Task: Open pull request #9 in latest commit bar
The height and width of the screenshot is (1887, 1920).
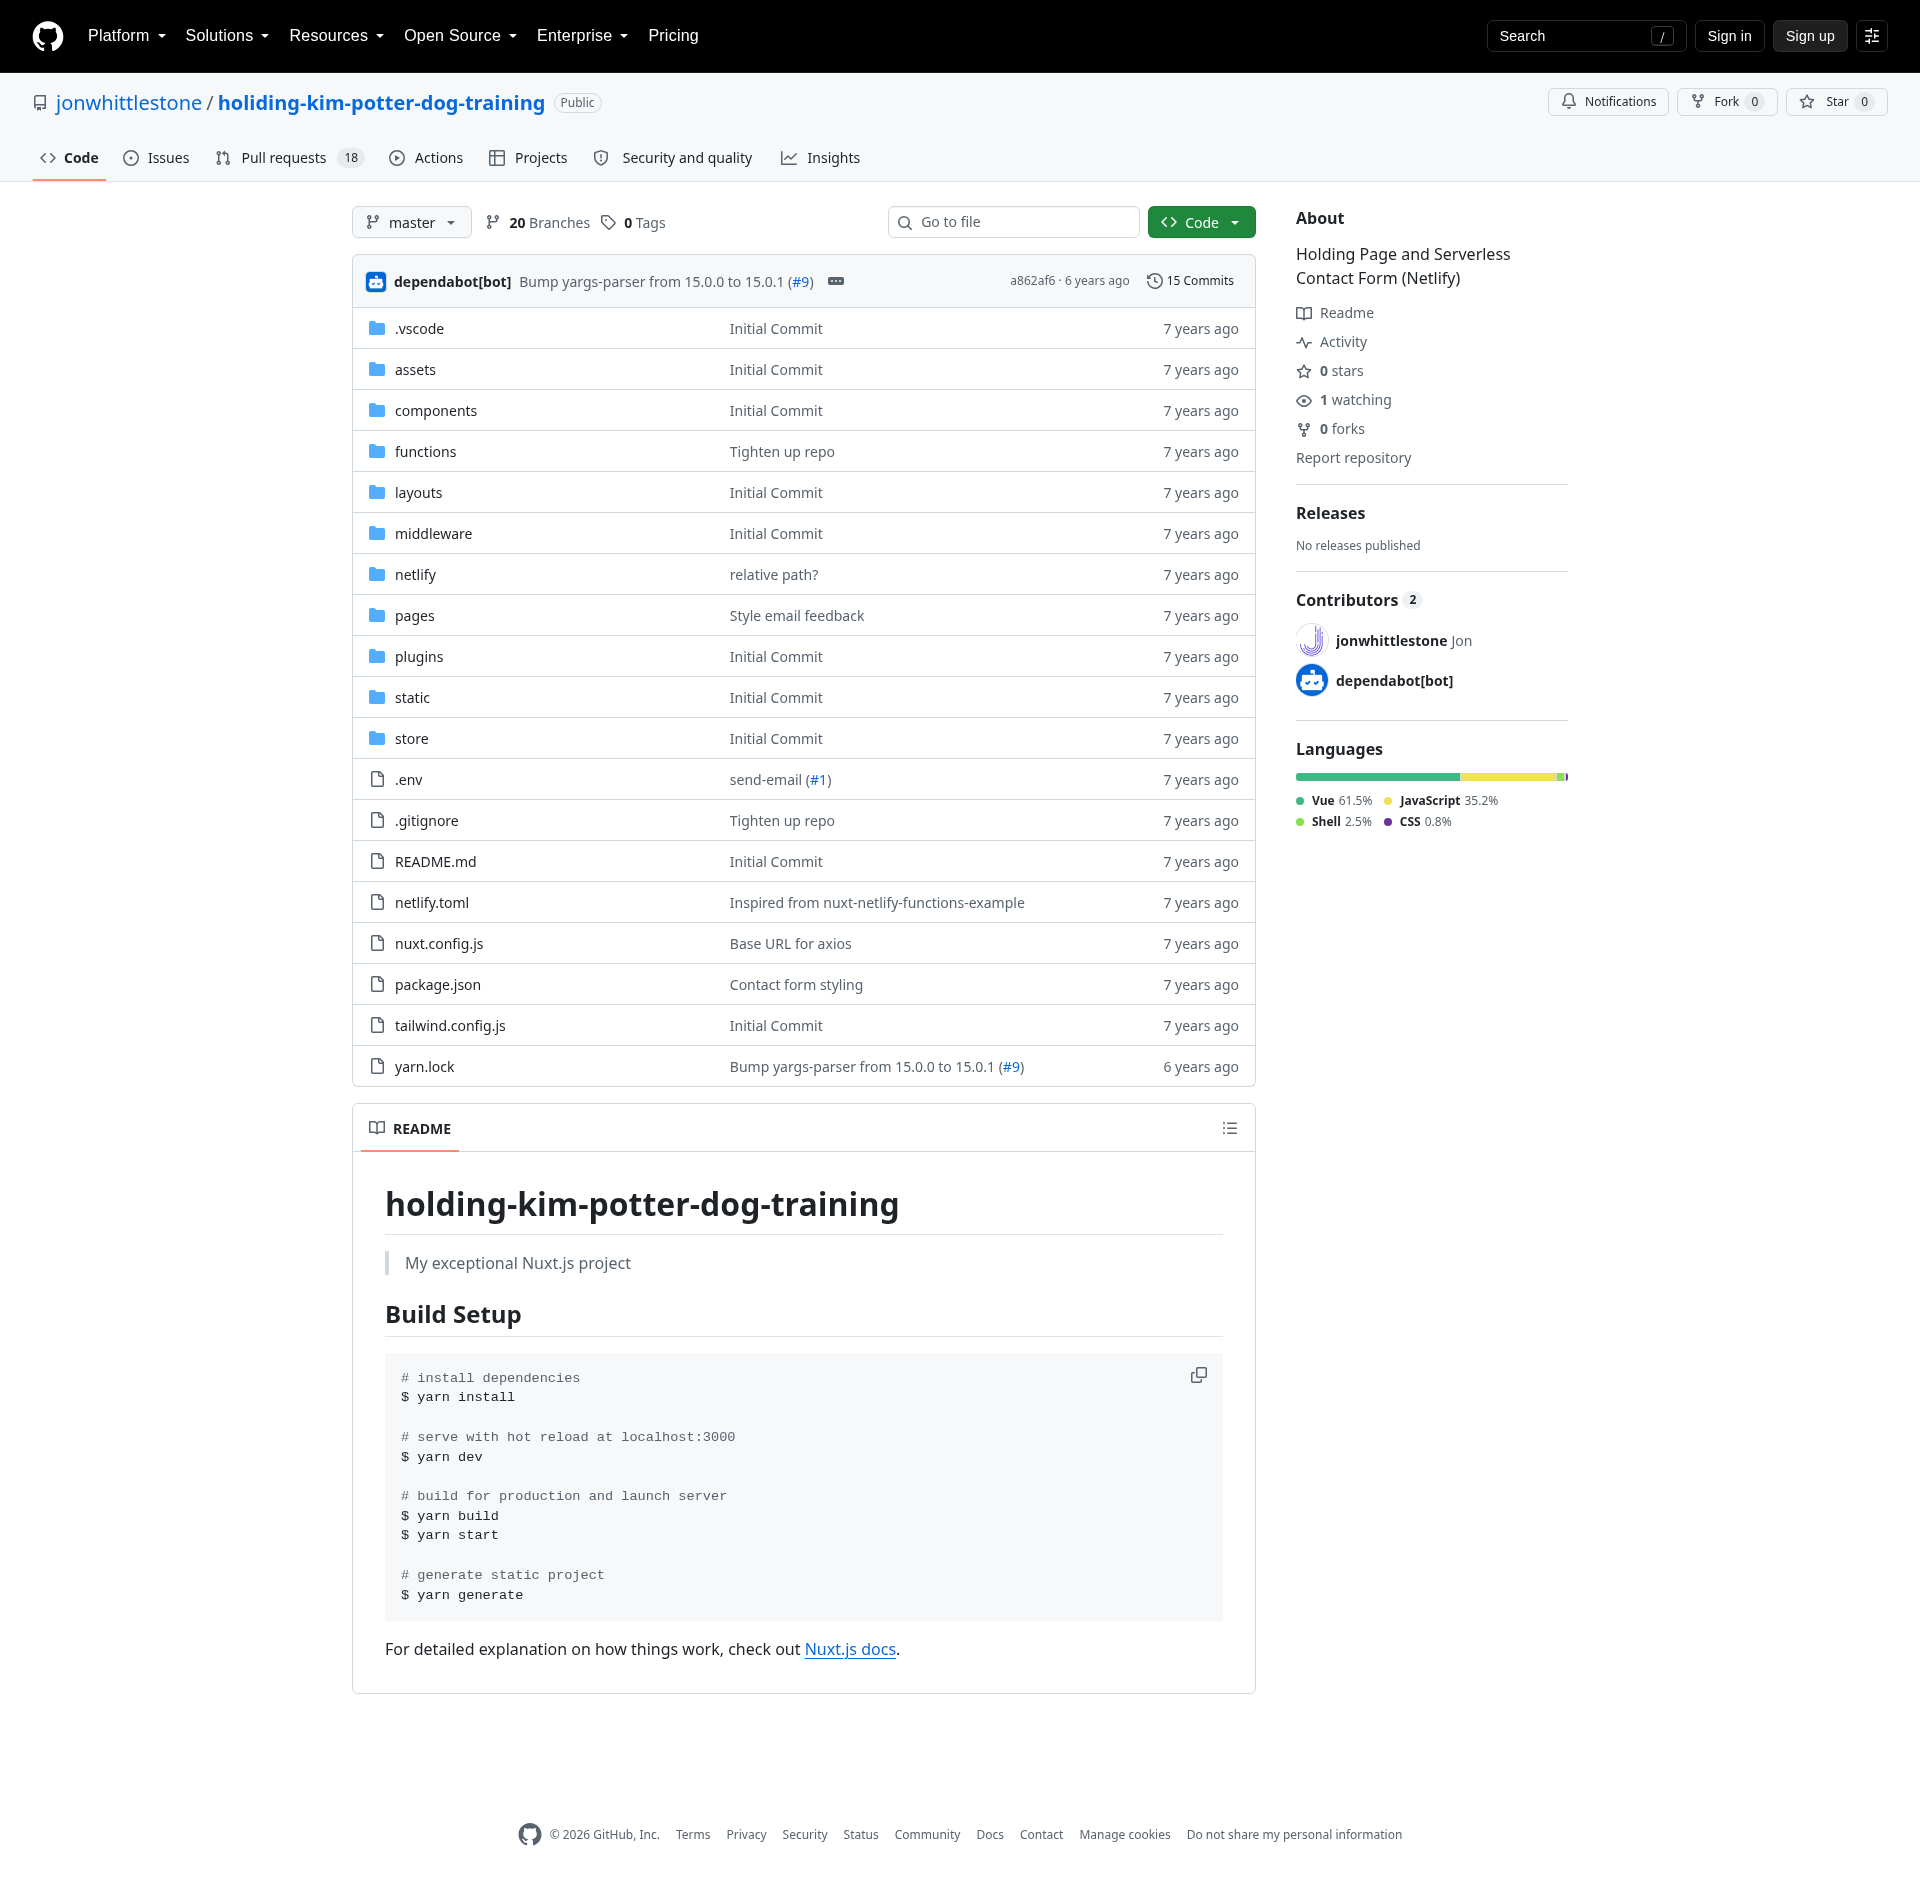Action: [x=801, y=282]
